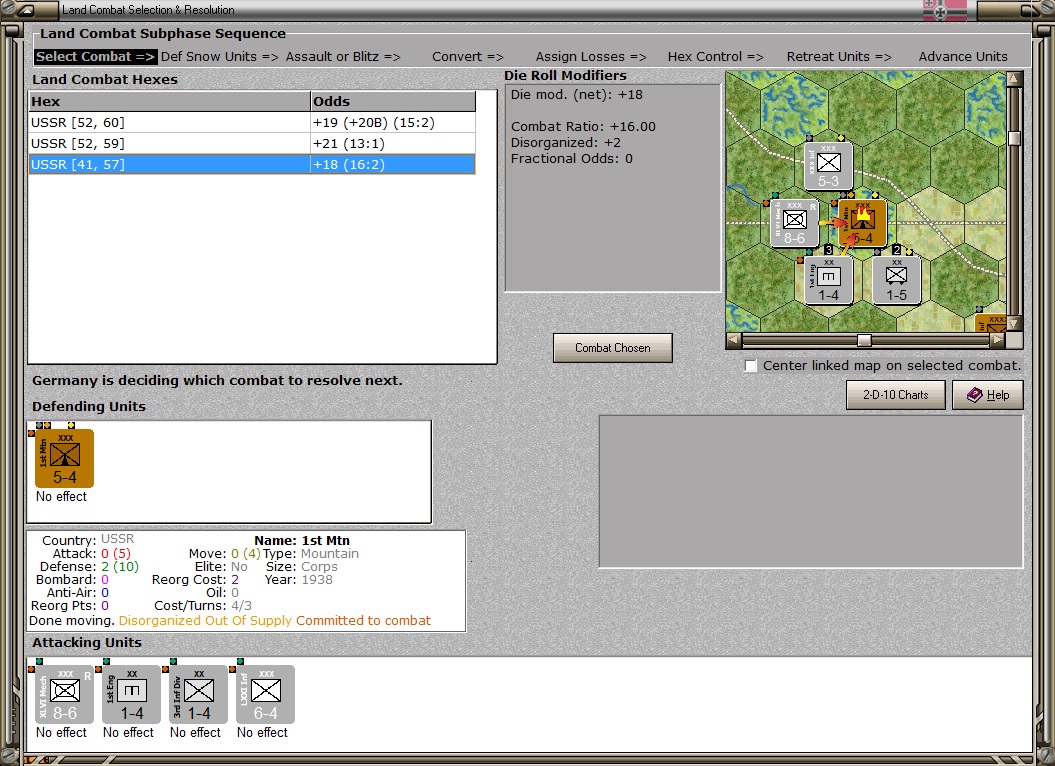
Task: Click the Odds column header
Action: point(393,102)
